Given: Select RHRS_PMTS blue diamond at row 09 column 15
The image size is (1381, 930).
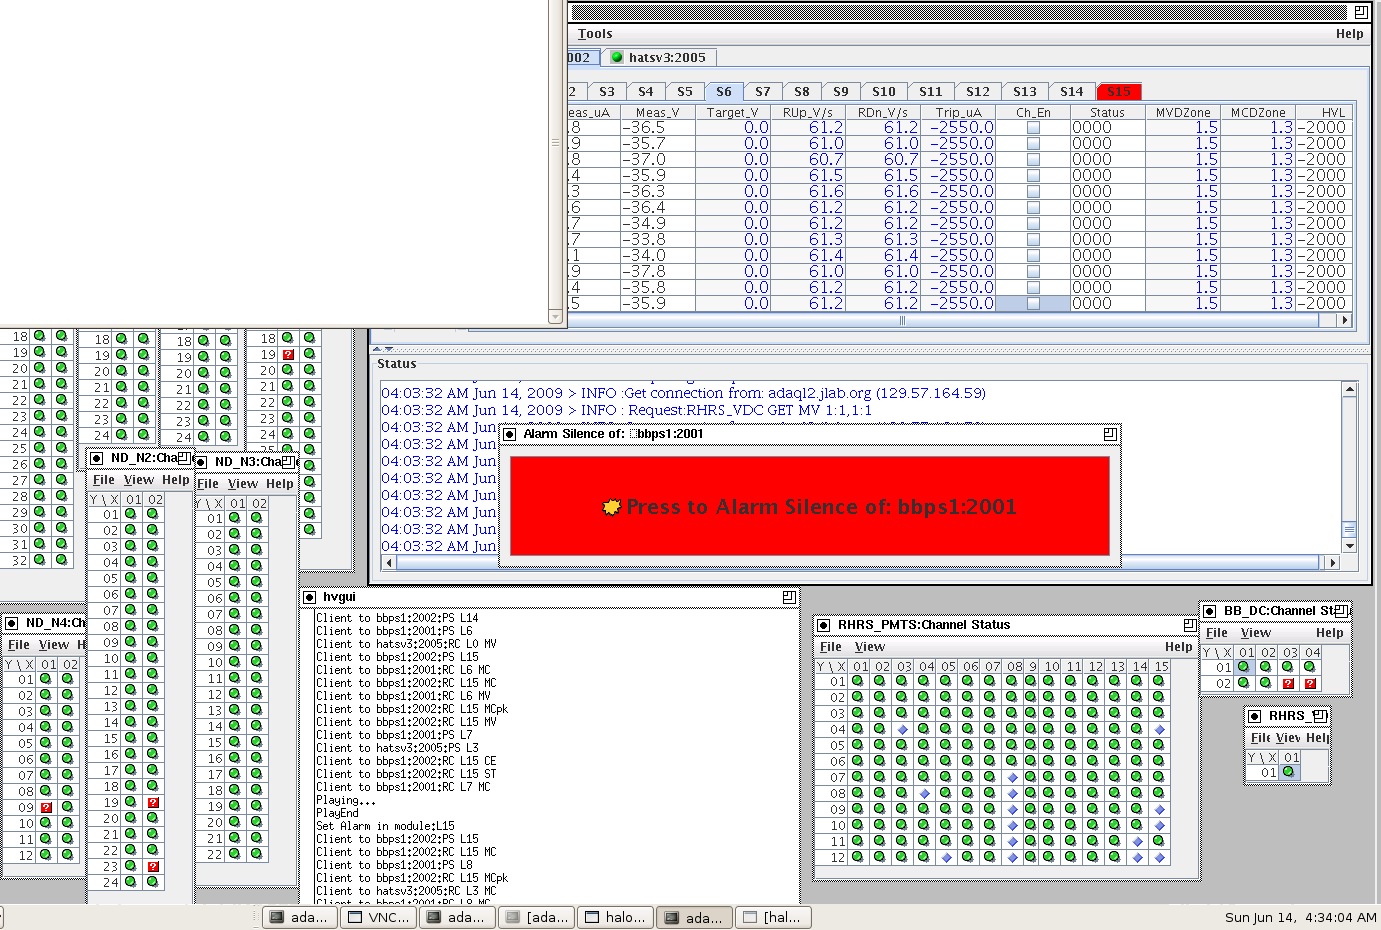Looking at the screenshot, I should (x=1159, y=810).
